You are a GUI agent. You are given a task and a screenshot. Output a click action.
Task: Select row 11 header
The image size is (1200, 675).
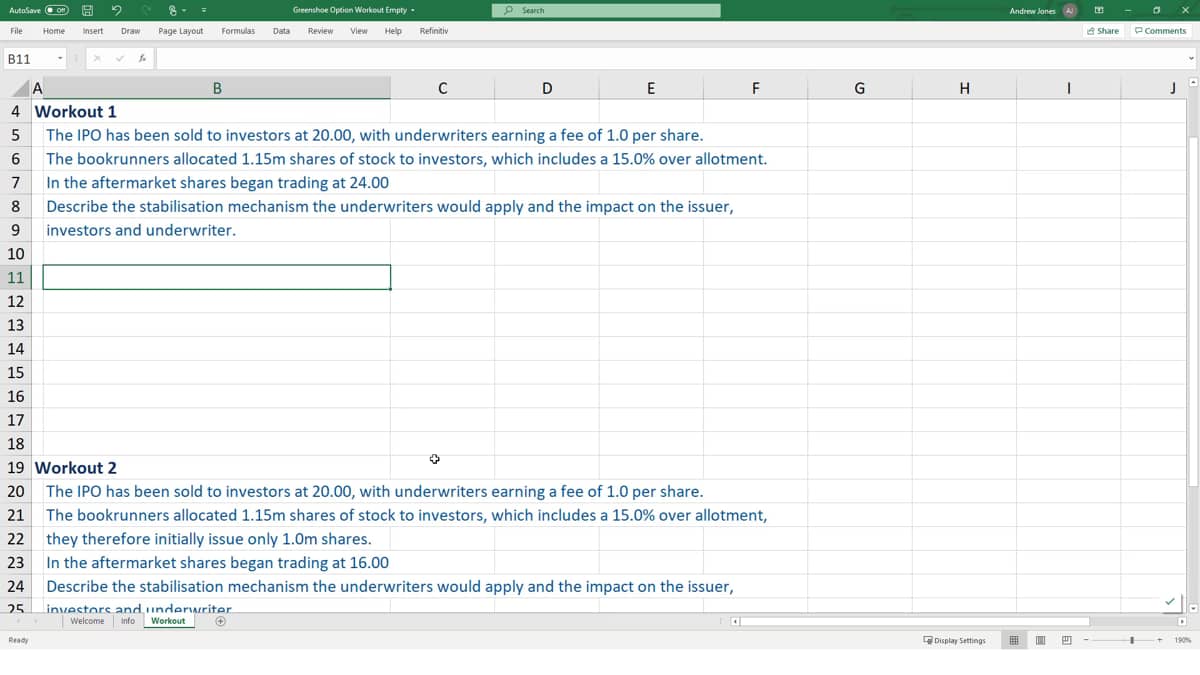point(15,277)
